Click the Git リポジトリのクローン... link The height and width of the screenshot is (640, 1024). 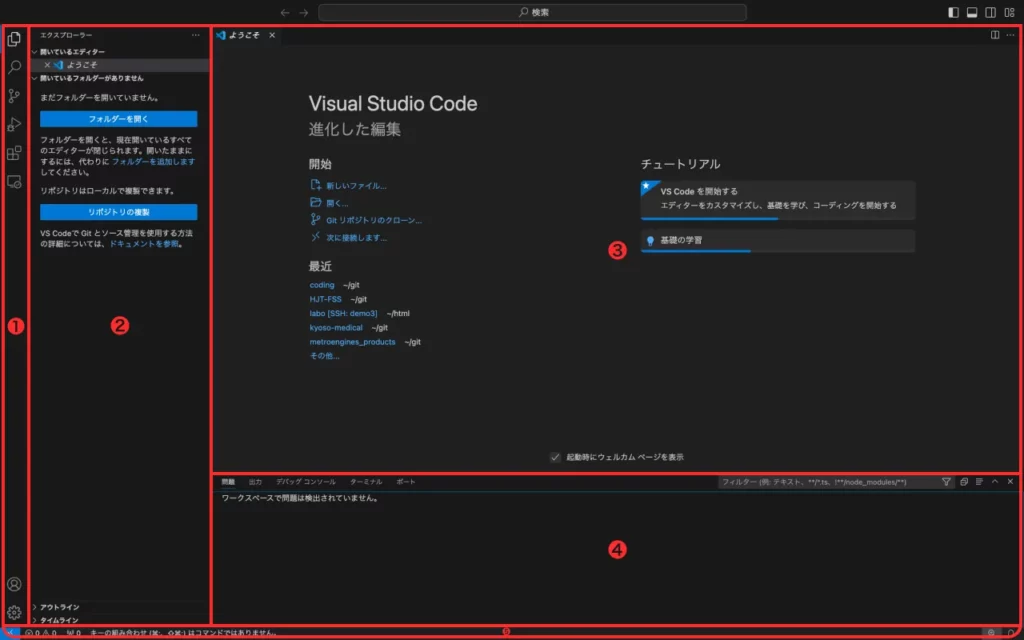[x=374, y=220]
